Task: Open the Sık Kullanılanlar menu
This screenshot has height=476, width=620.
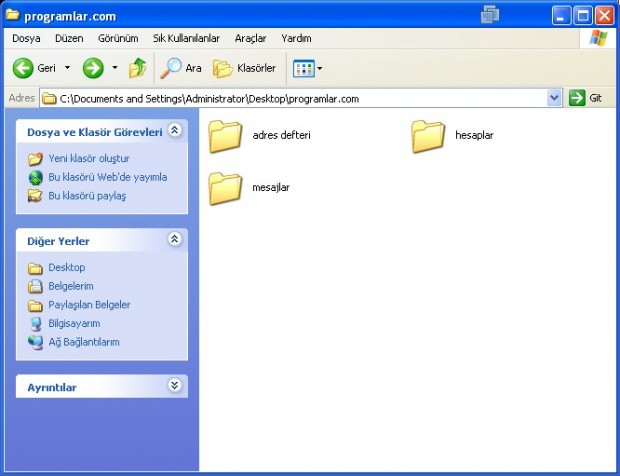Action: [x=186, y=38]
